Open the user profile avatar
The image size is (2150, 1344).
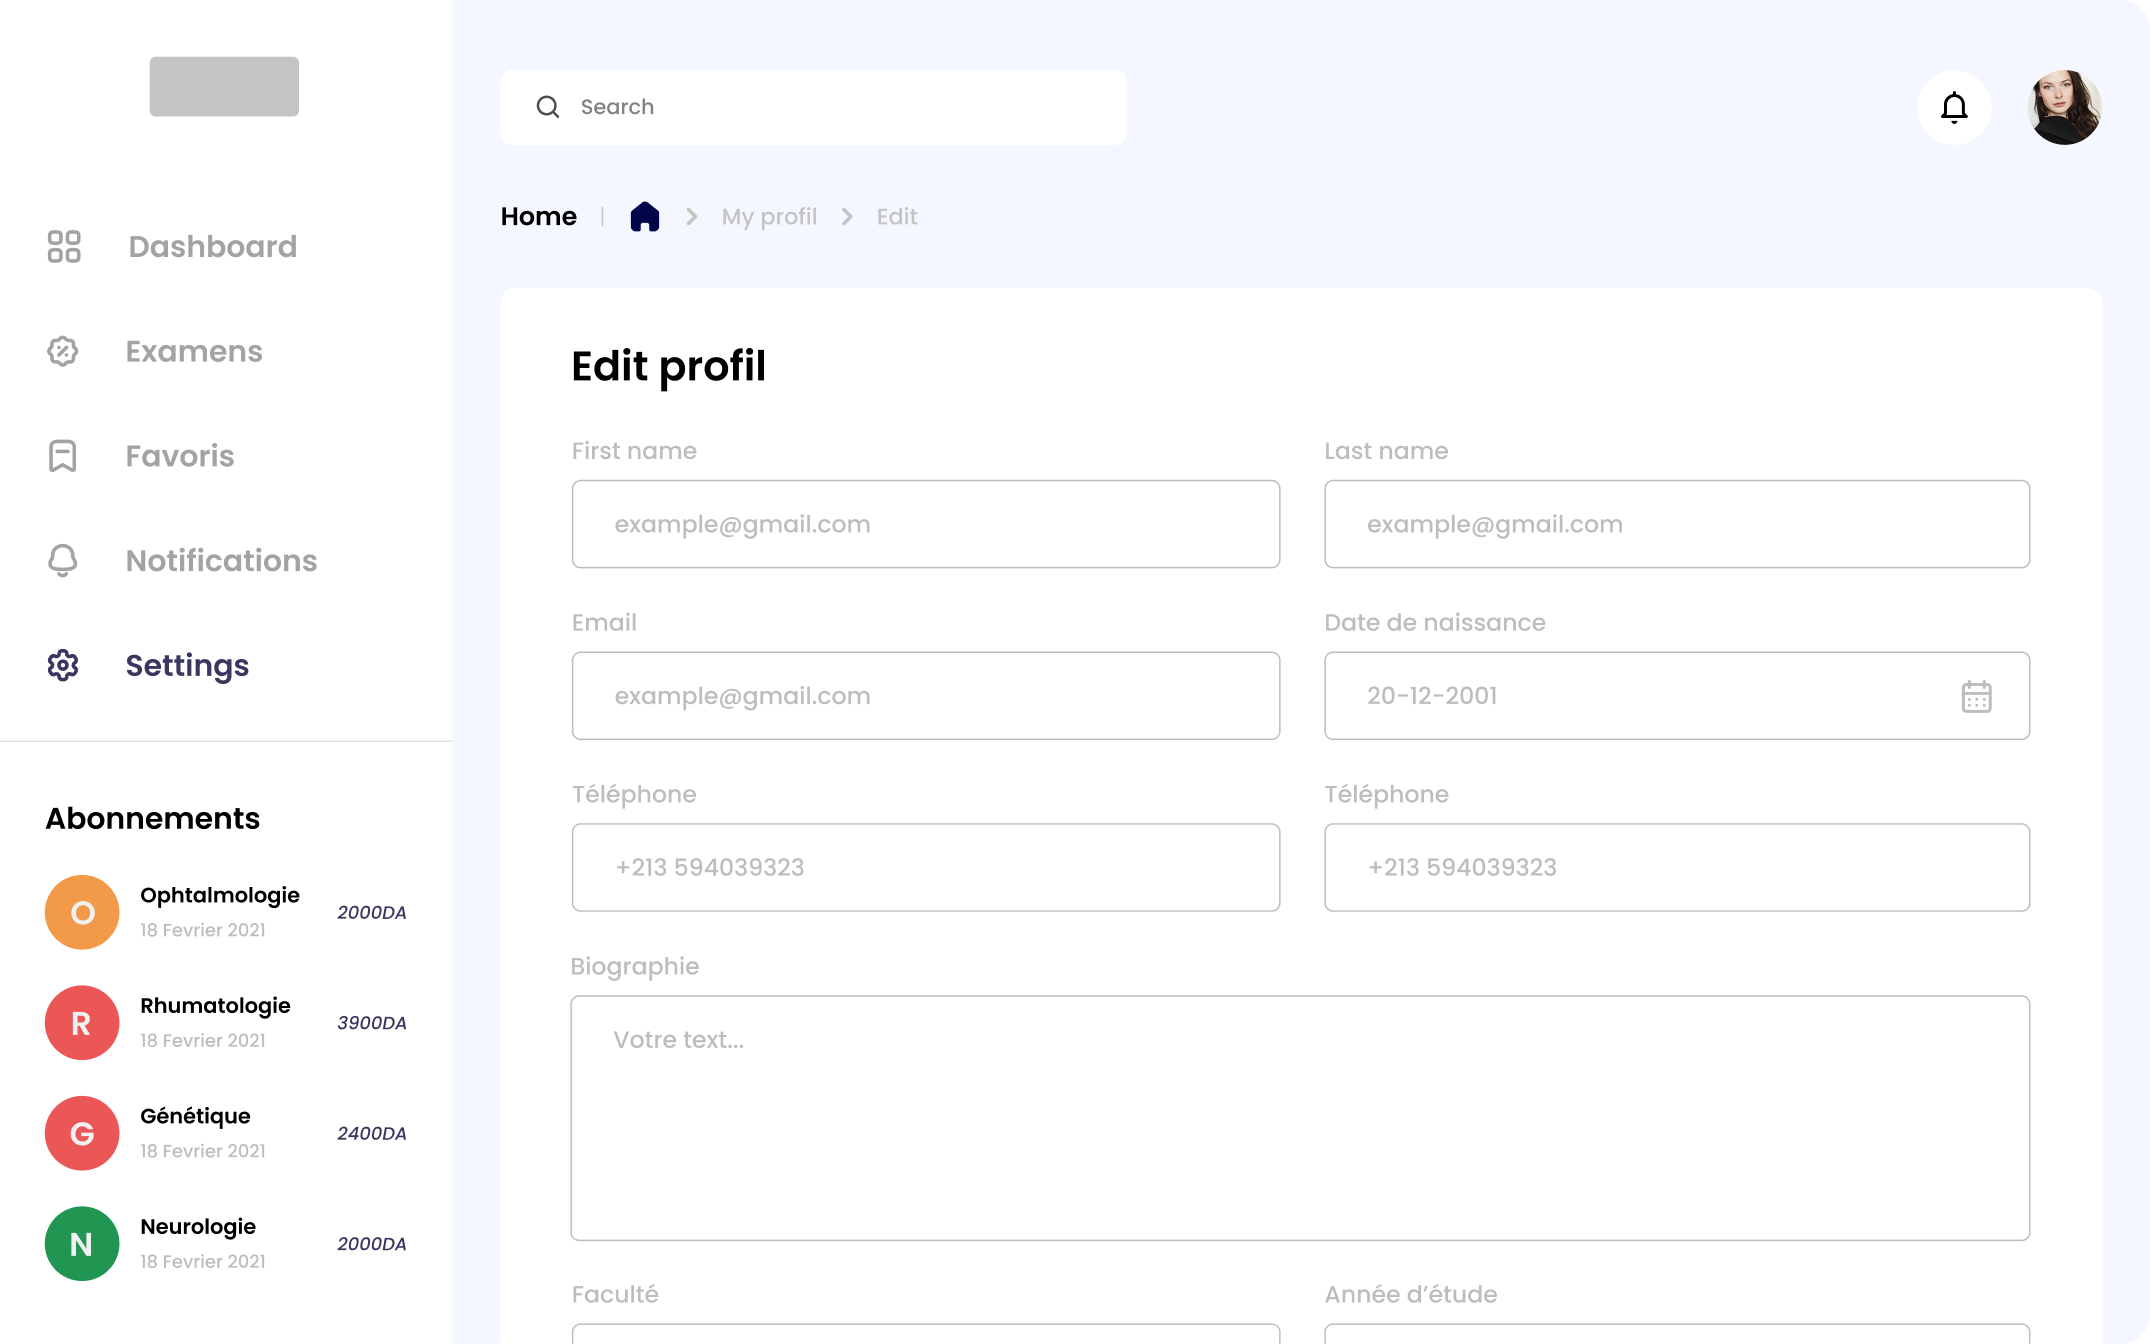pos(2064,107)
